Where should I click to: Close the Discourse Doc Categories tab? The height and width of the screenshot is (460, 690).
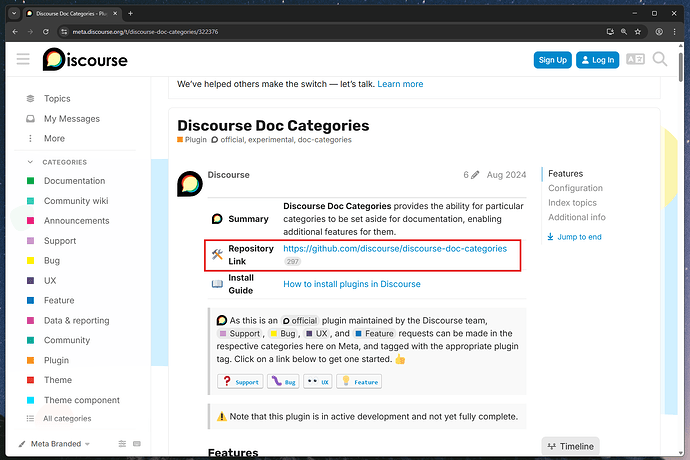[x=115, y=13]
